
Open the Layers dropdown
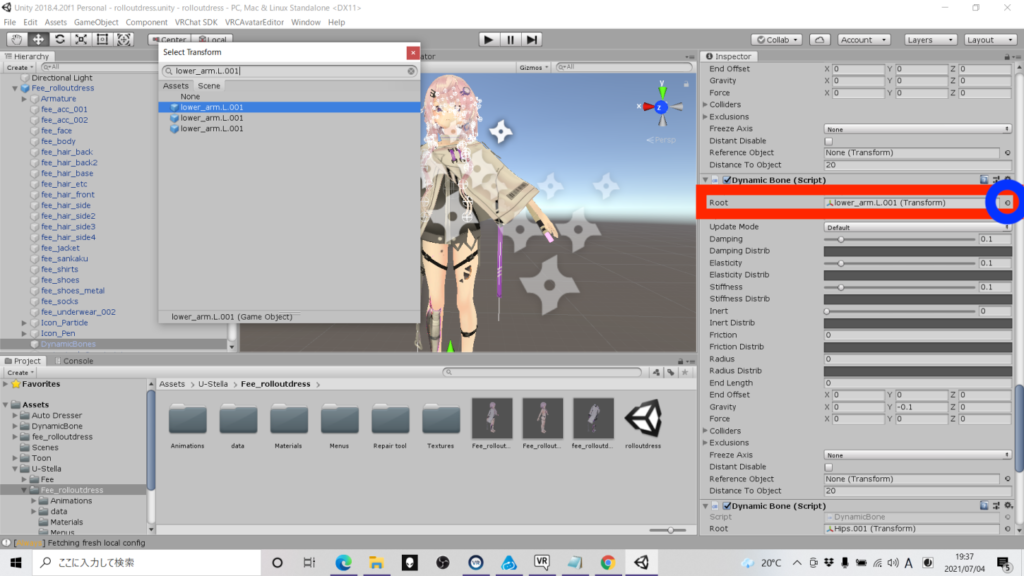[x=930, y=40]
